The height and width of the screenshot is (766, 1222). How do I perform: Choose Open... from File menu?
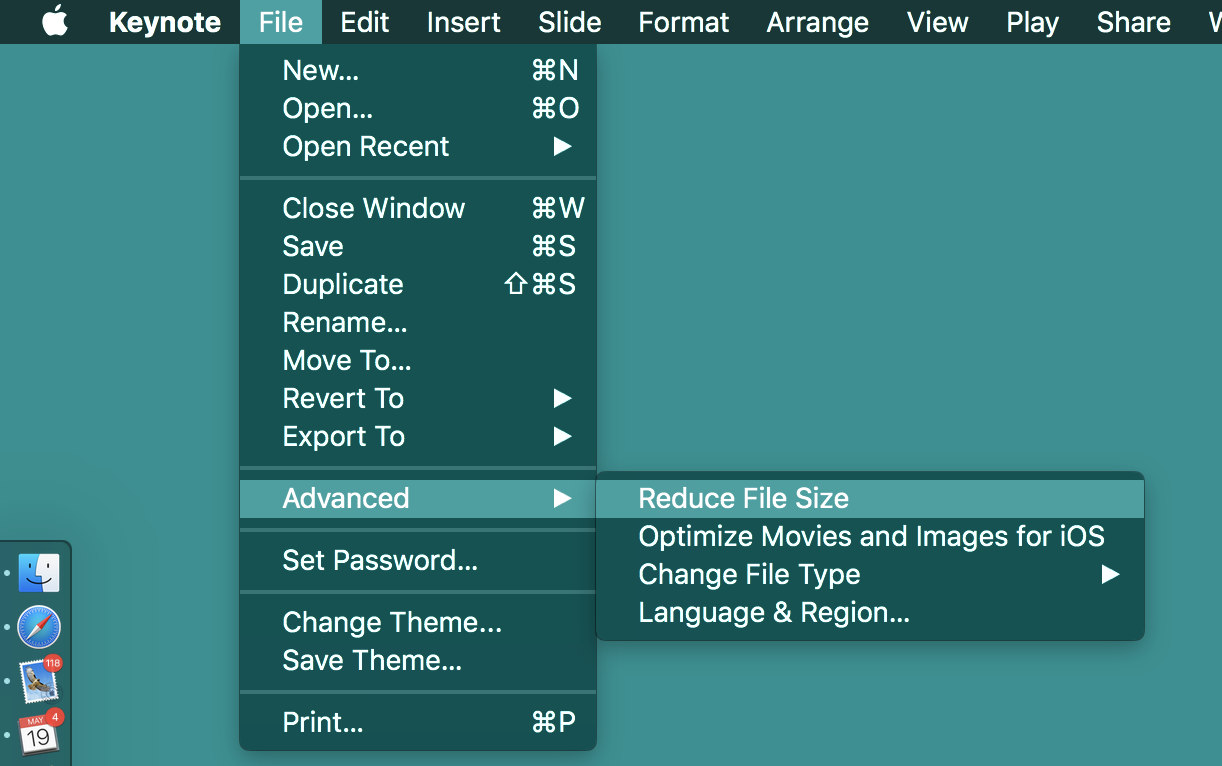[418, 108]
